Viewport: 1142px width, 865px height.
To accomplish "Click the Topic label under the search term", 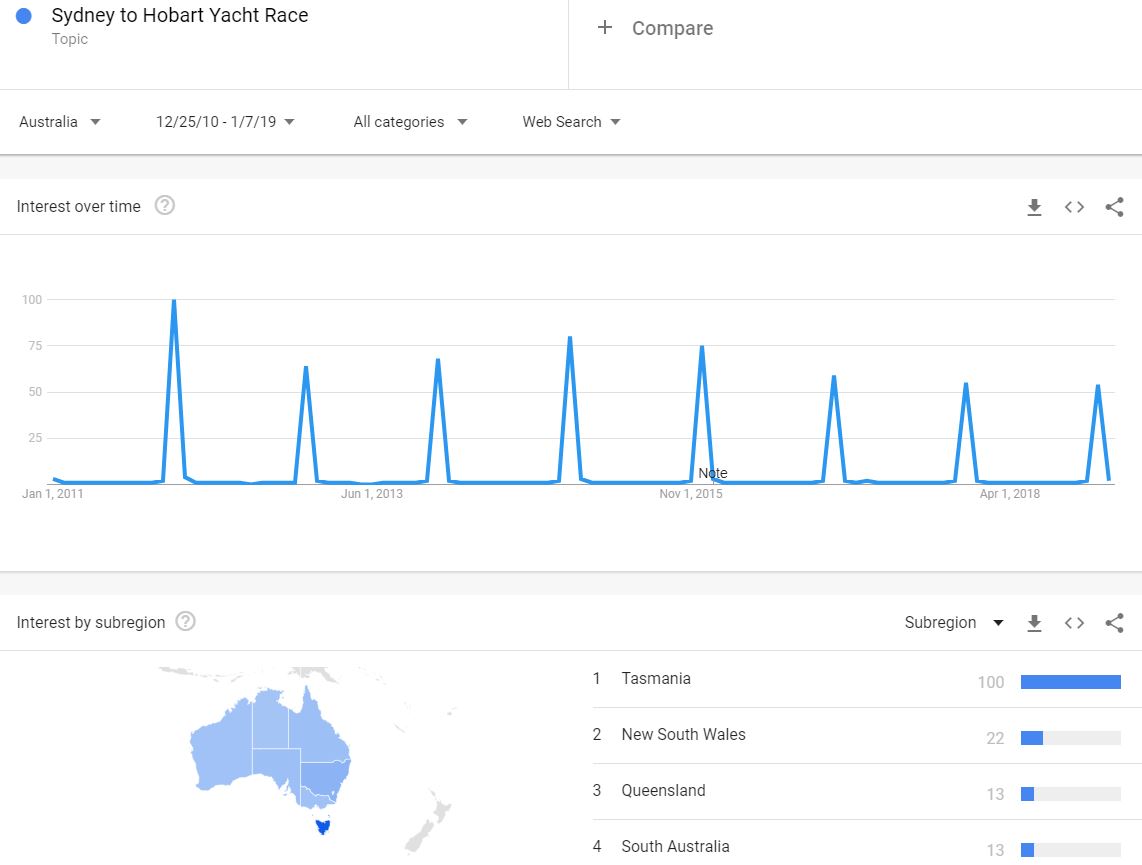I will tap(70, 39).
